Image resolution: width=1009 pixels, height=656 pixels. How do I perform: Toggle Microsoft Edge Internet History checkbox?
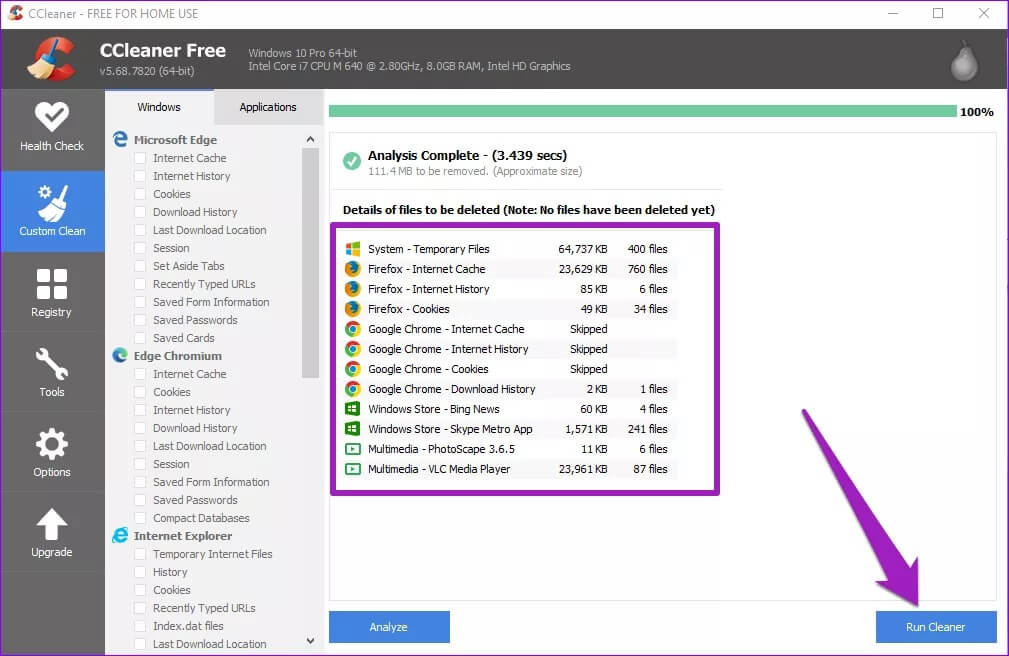tap(140, 176)
